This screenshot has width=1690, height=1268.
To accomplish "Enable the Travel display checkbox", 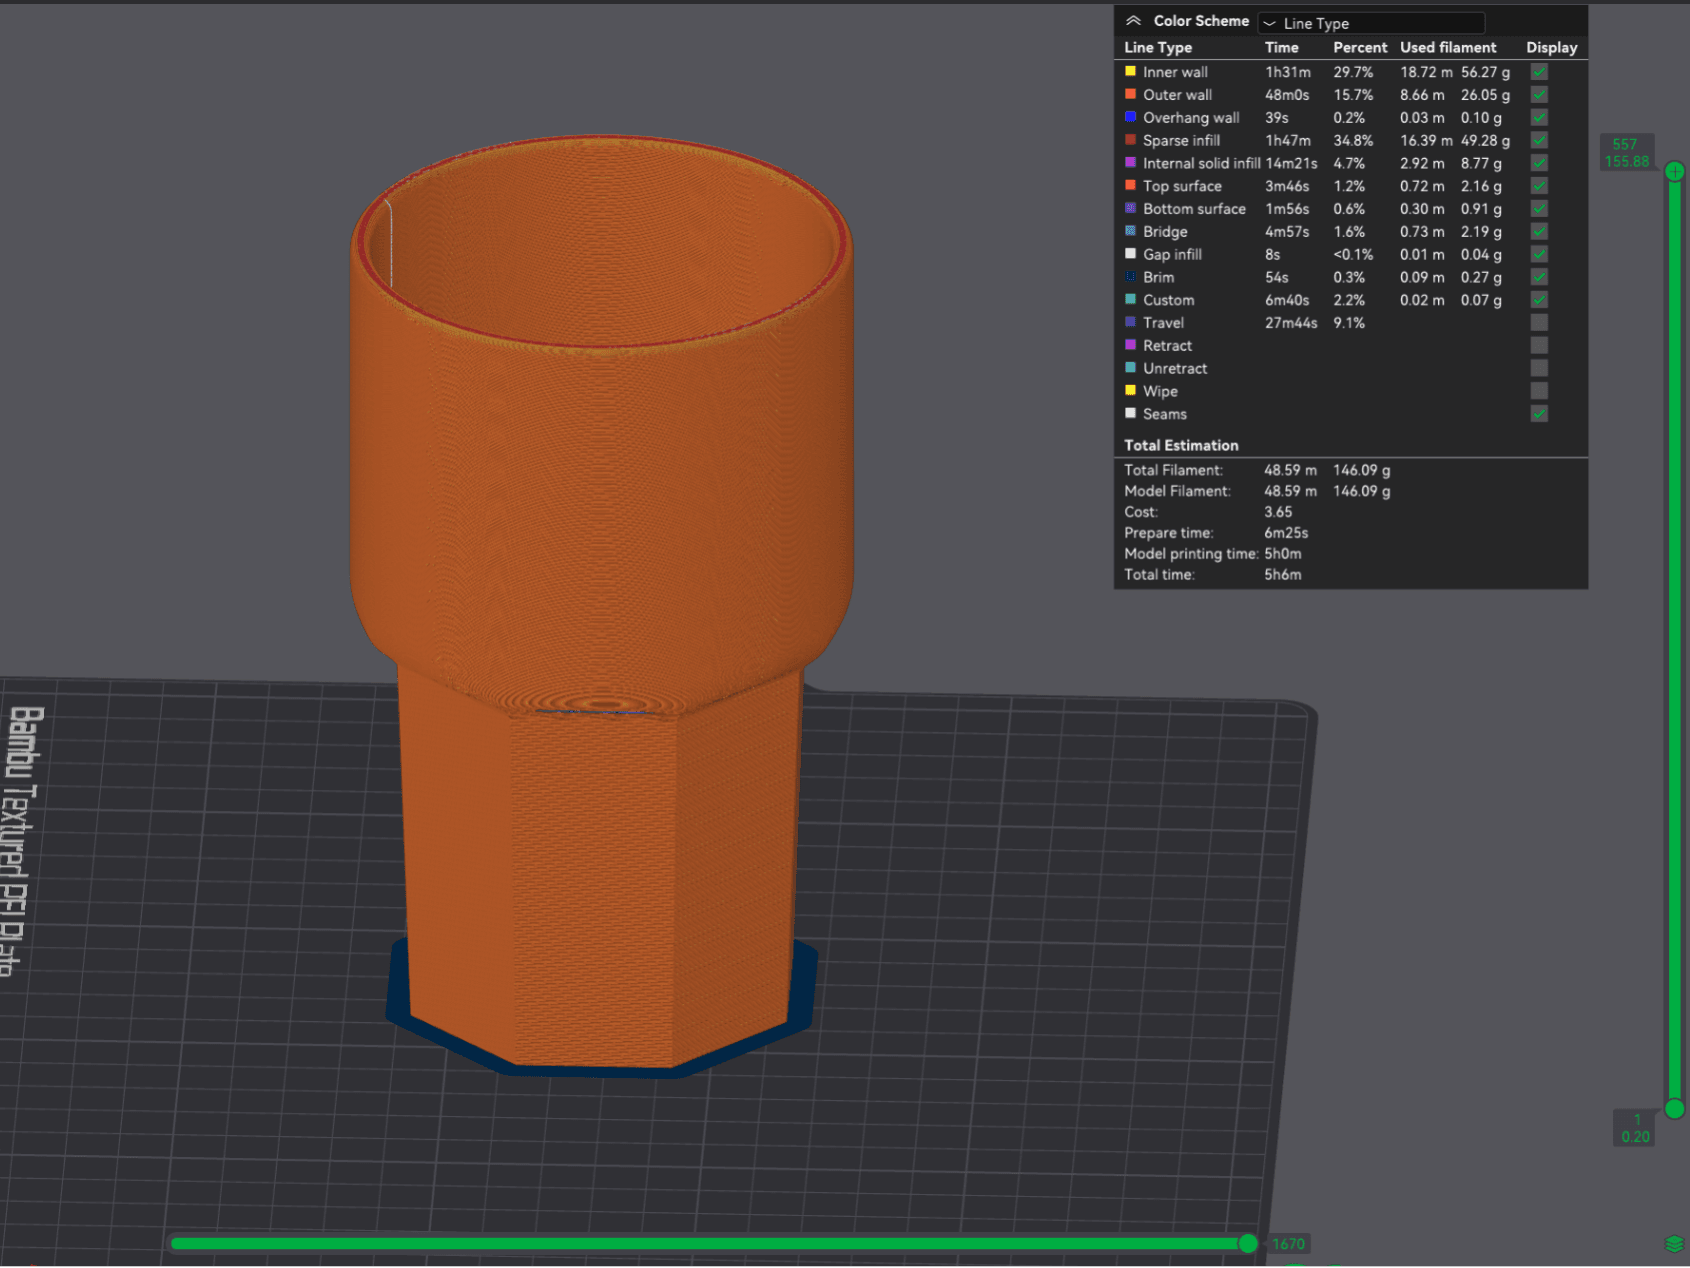I will [x=1539, y=322].
